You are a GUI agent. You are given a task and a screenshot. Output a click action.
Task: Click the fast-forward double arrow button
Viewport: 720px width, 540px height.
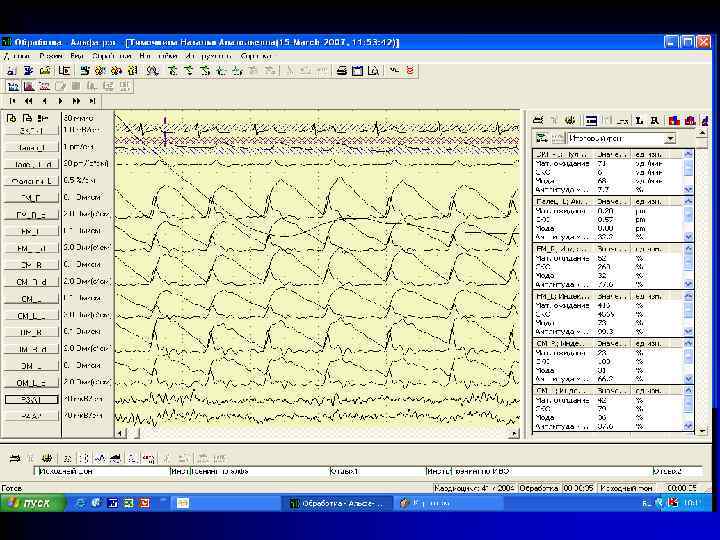[77, 101]
